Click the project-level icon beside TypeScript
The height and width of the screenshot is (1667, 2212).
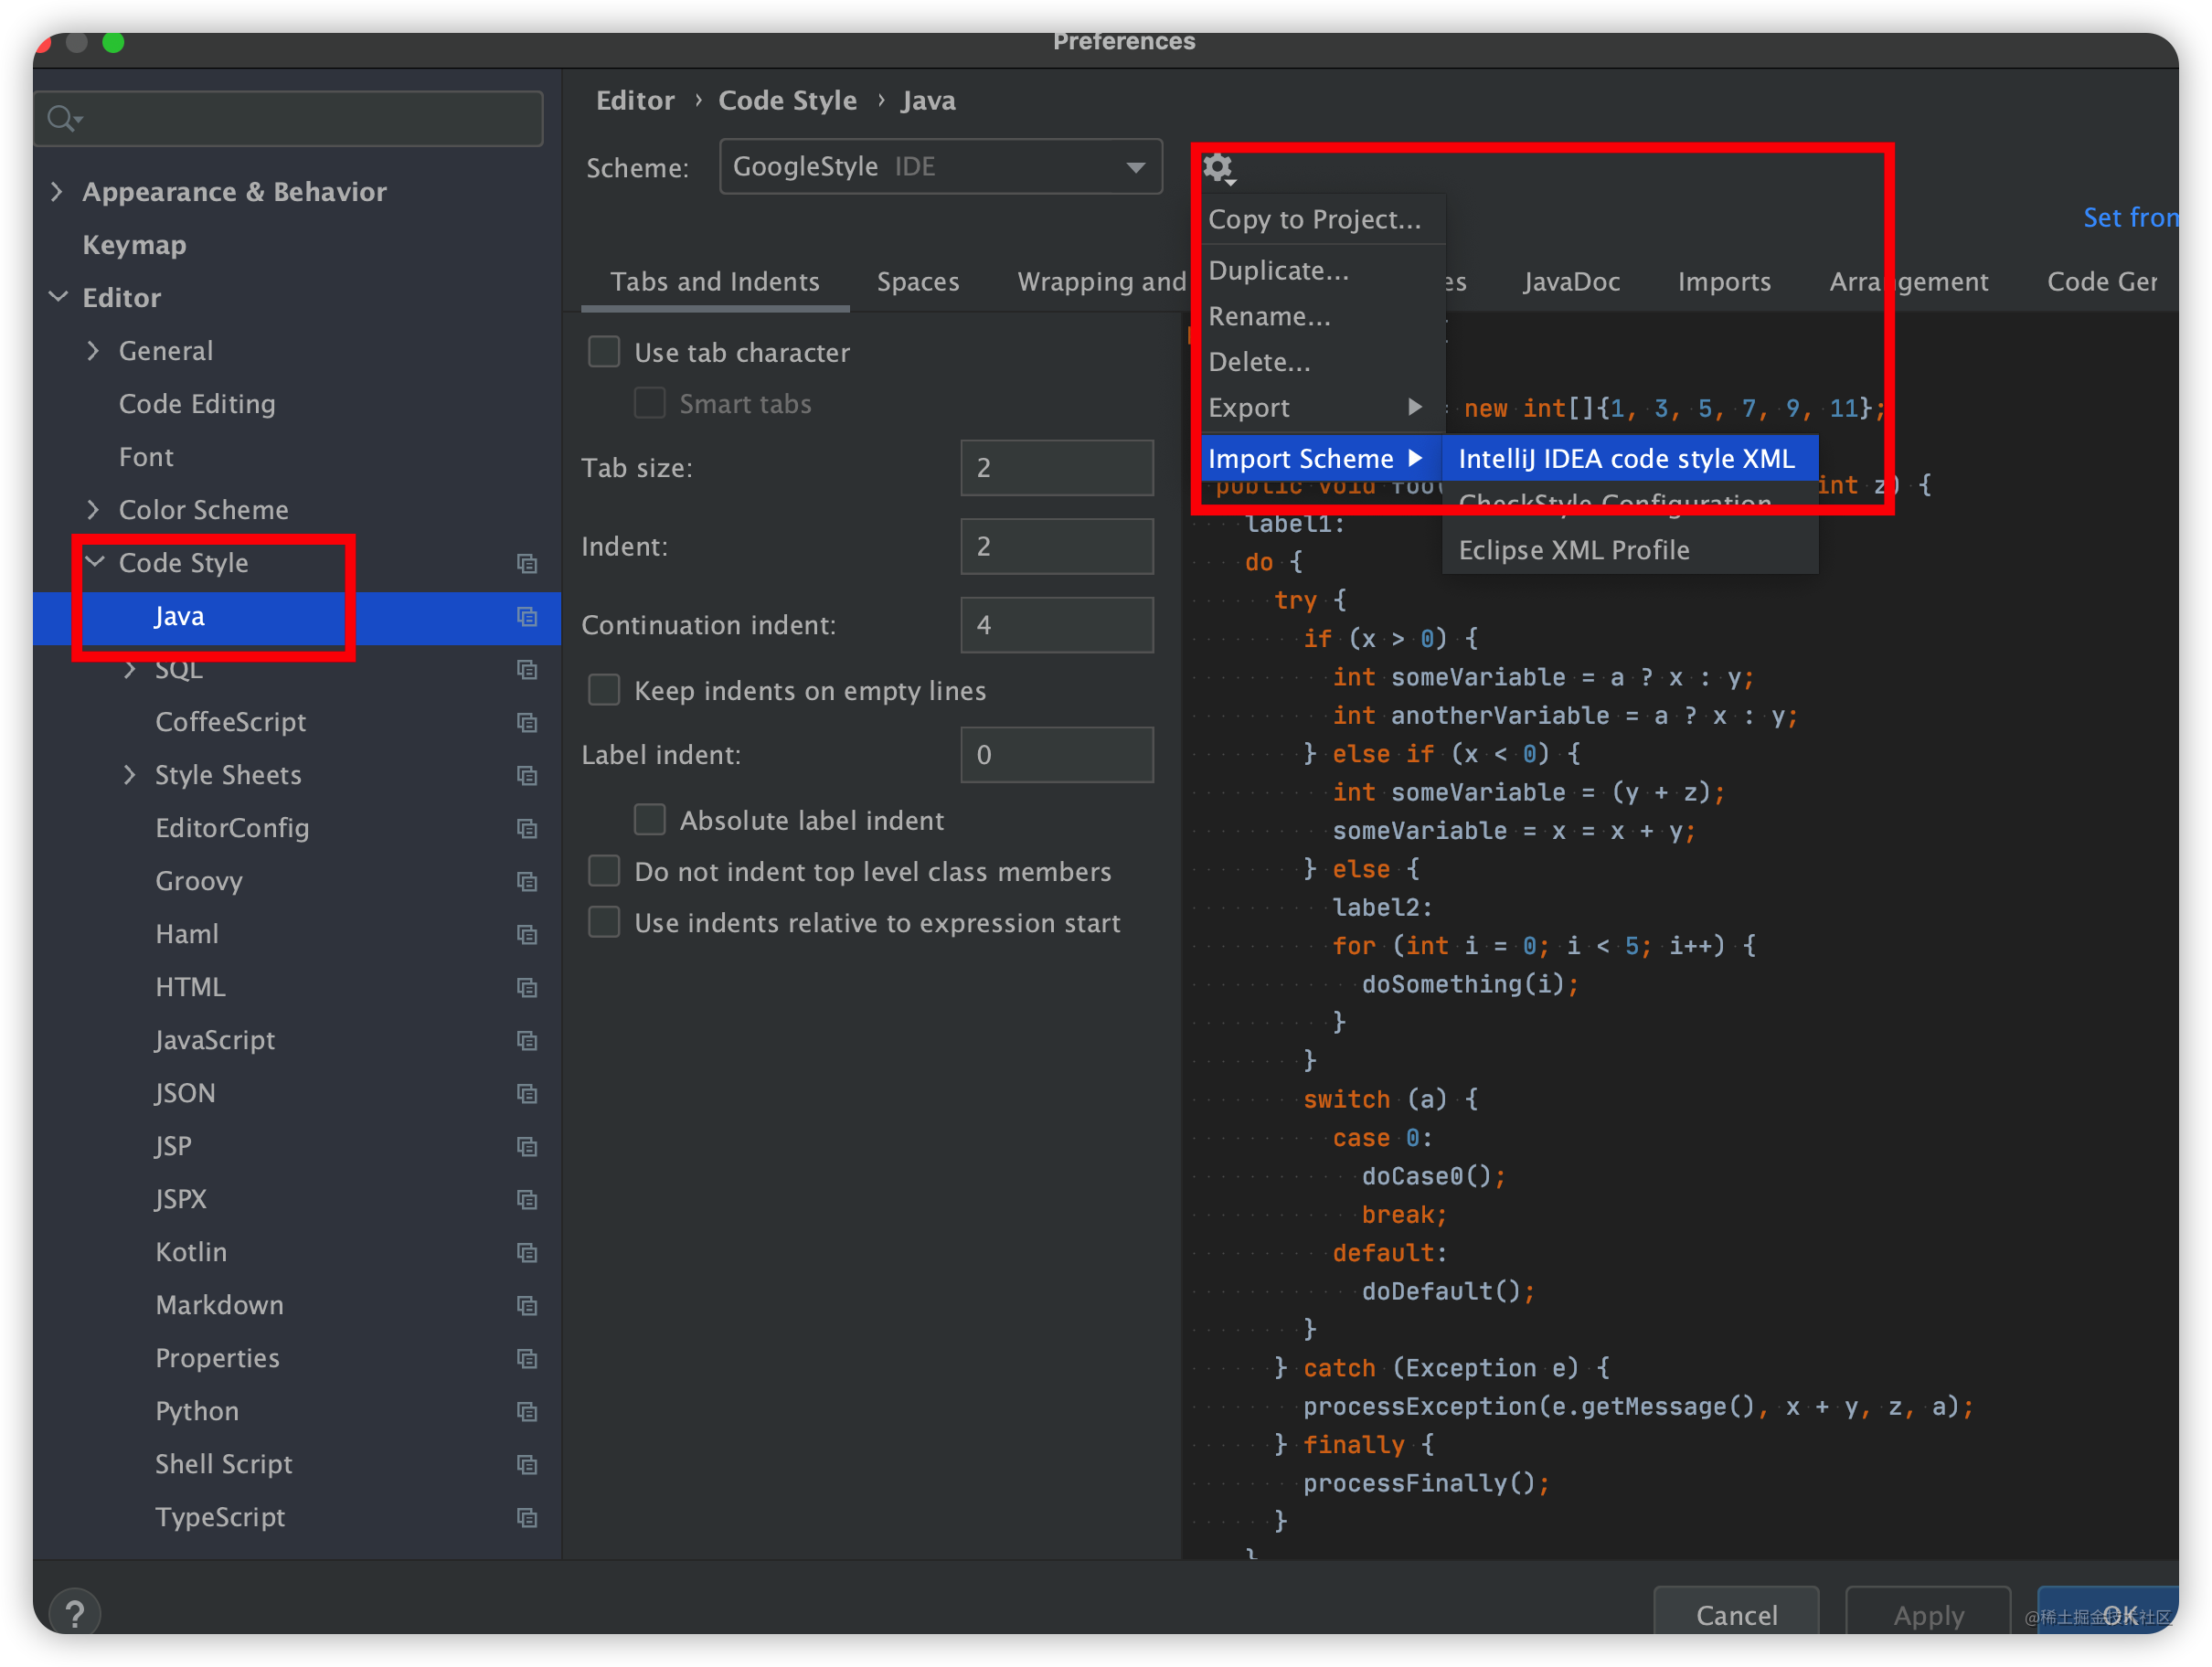[x=527, y=1518]
